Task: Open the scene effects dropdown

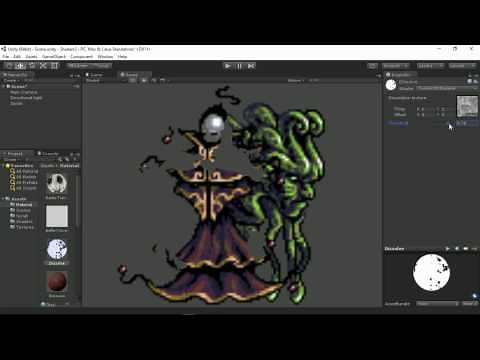Action: [164, 81]
